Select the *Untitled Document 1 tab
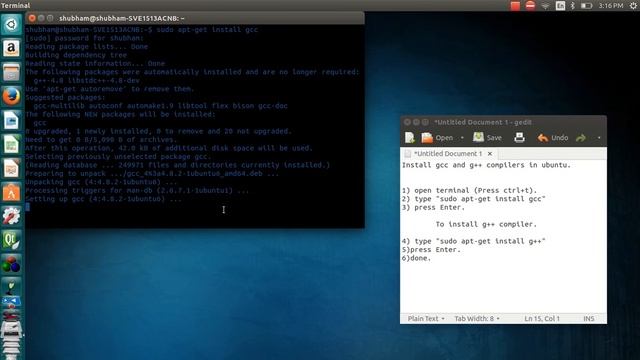The width and height of the screenshot is (640, 360). click(x=448, y=153)
